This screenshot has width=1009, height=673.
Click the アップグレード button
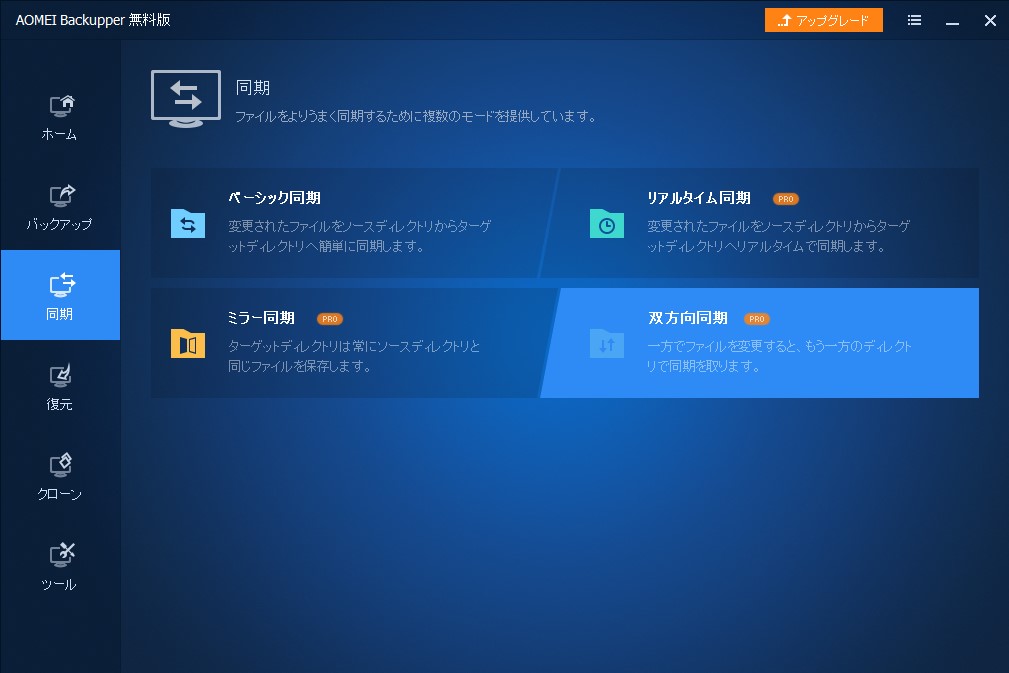click(823, 19)
